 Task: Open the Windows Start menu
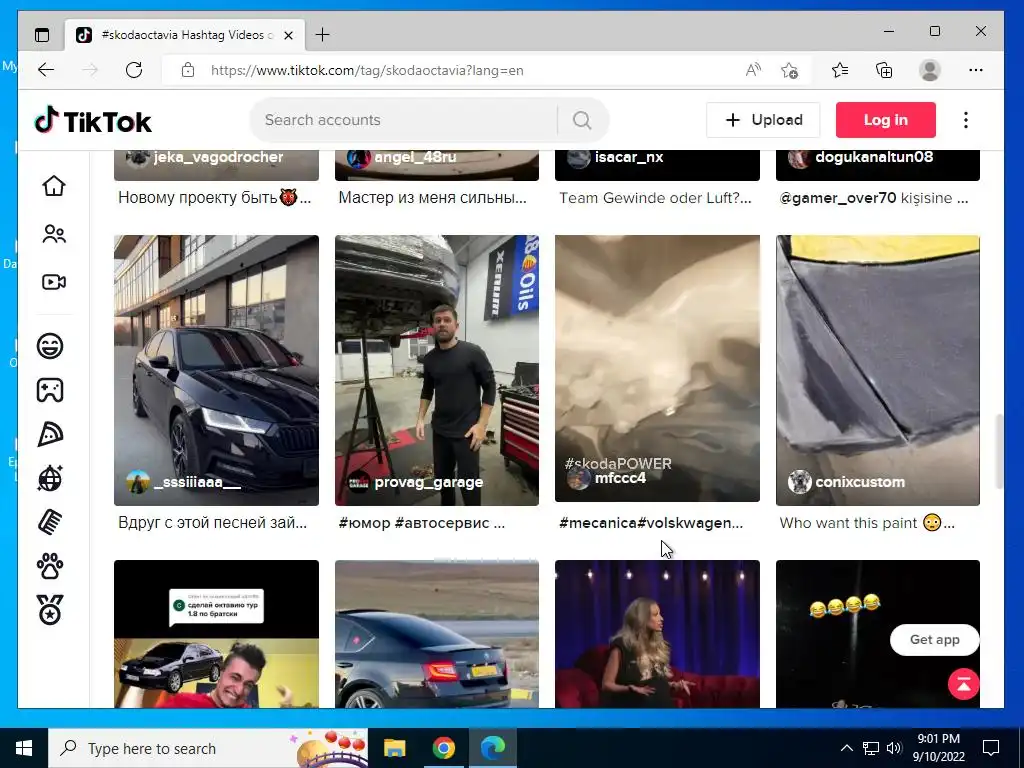tap(24, 748)
